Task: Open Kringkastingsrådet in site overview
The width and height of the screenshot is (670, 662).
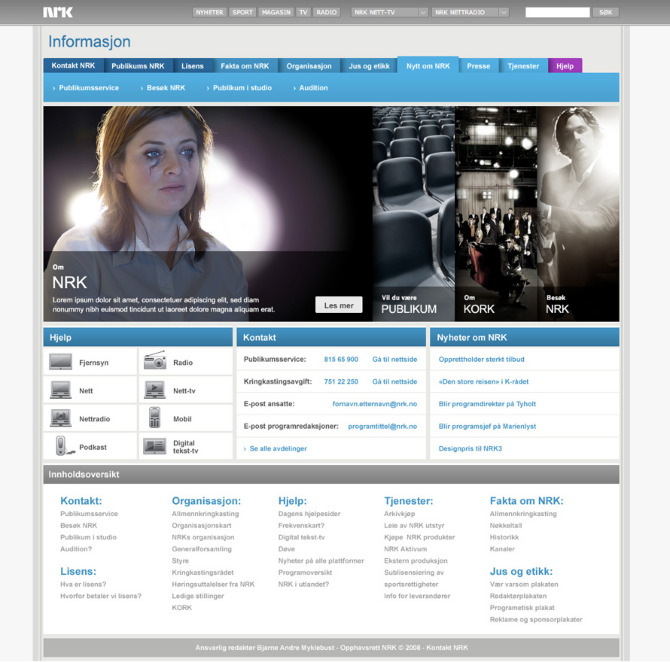Action: point(203,572)
